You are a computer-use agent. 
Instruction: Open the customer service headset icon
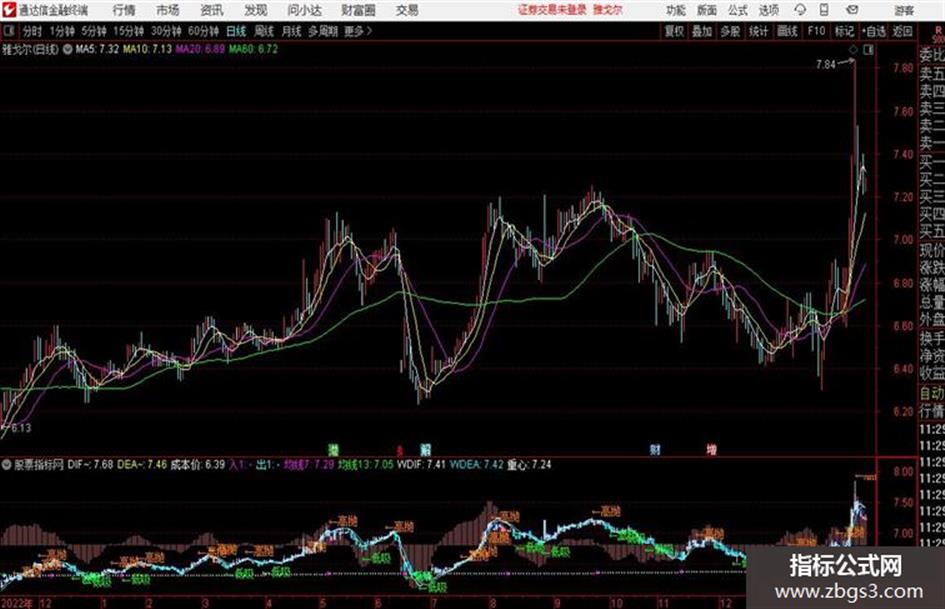(800, 10)
